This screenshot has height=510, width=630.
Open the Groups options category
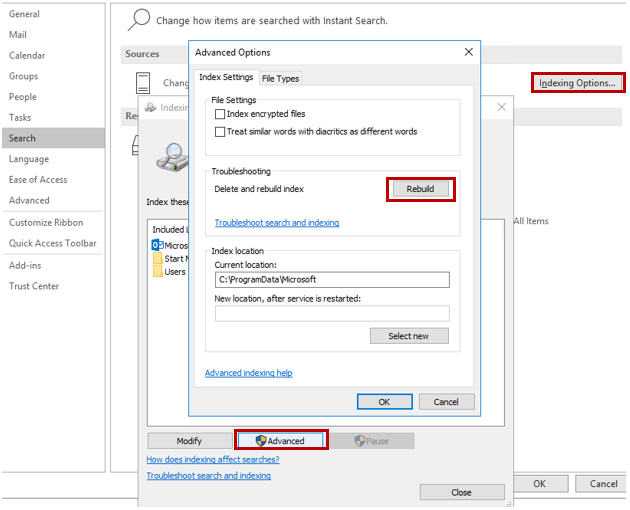tap(53, 76)
